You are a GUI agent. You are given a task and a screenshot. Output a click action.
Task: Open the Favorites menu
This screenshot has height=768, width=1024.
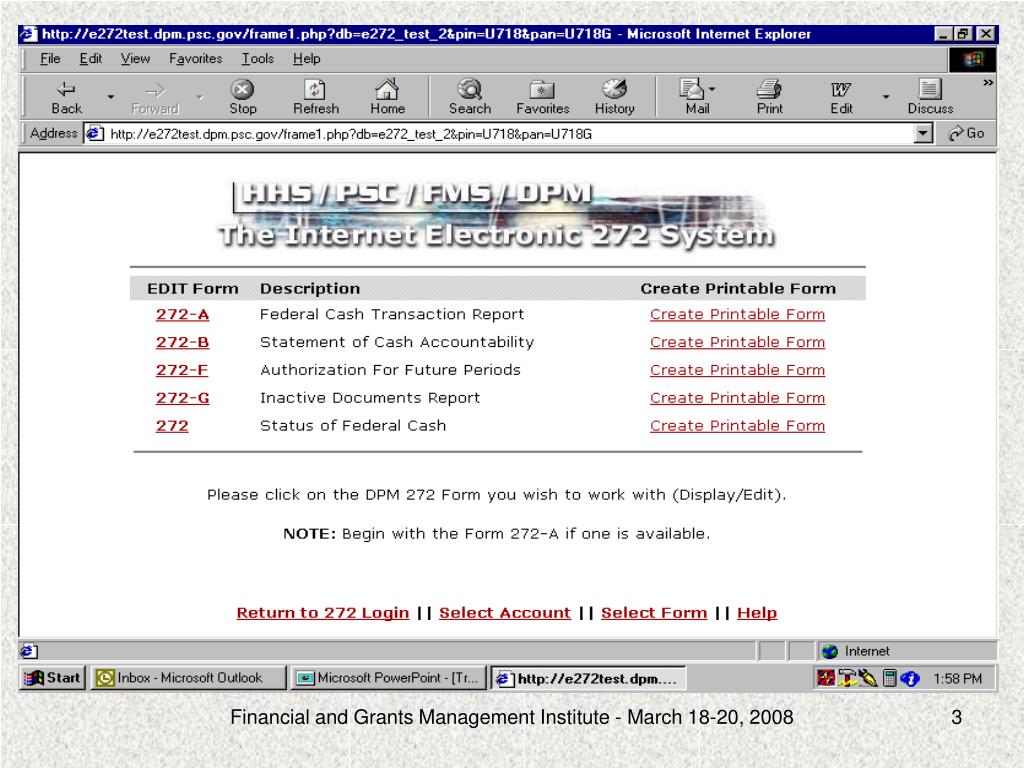tap(195, 59)
